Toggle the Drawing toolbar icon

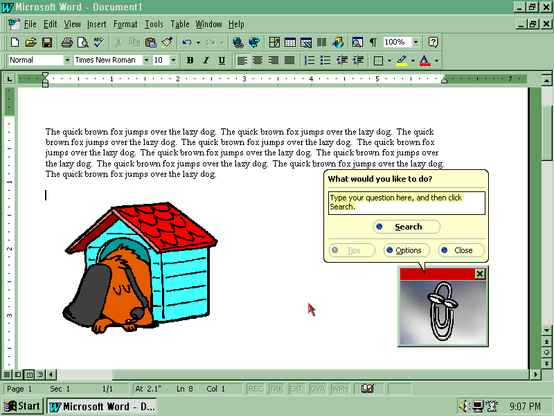(x=338, y=42)
